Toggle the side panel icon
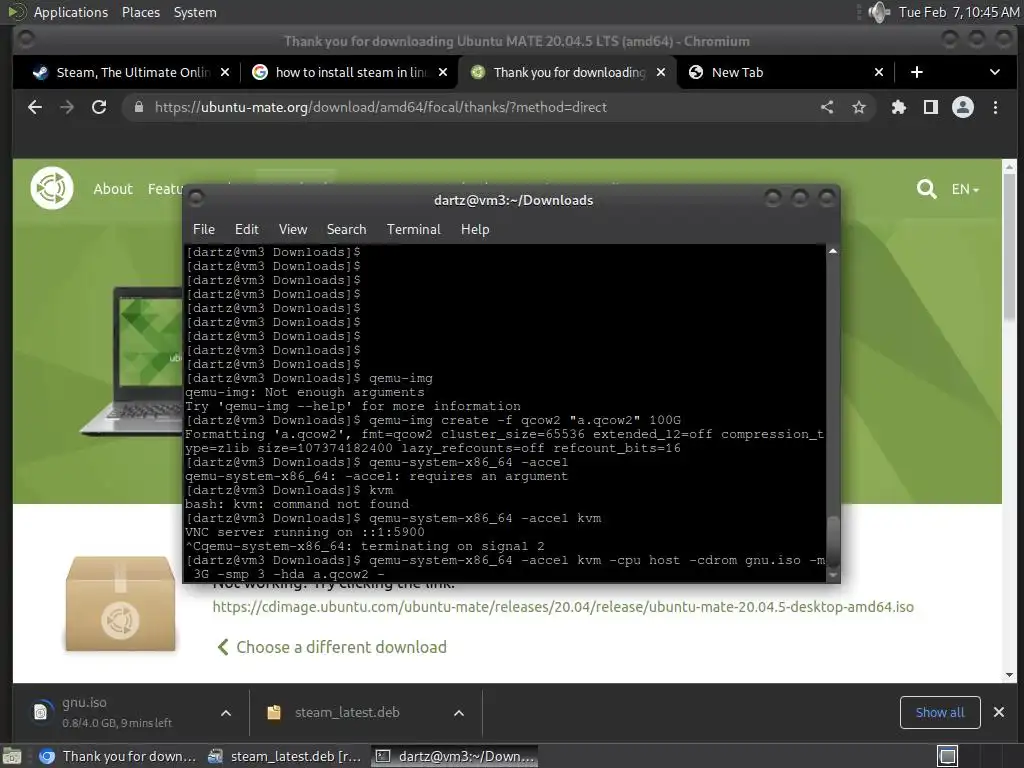Screen dimensions: 1024x768 click(931, 107)
